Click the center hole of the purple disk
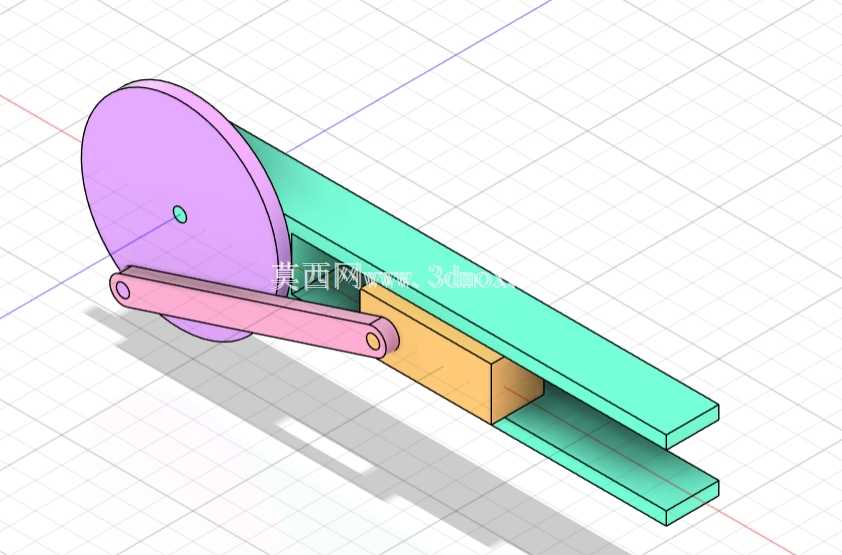Screen dimensions: 842x555 pos(180,215)
